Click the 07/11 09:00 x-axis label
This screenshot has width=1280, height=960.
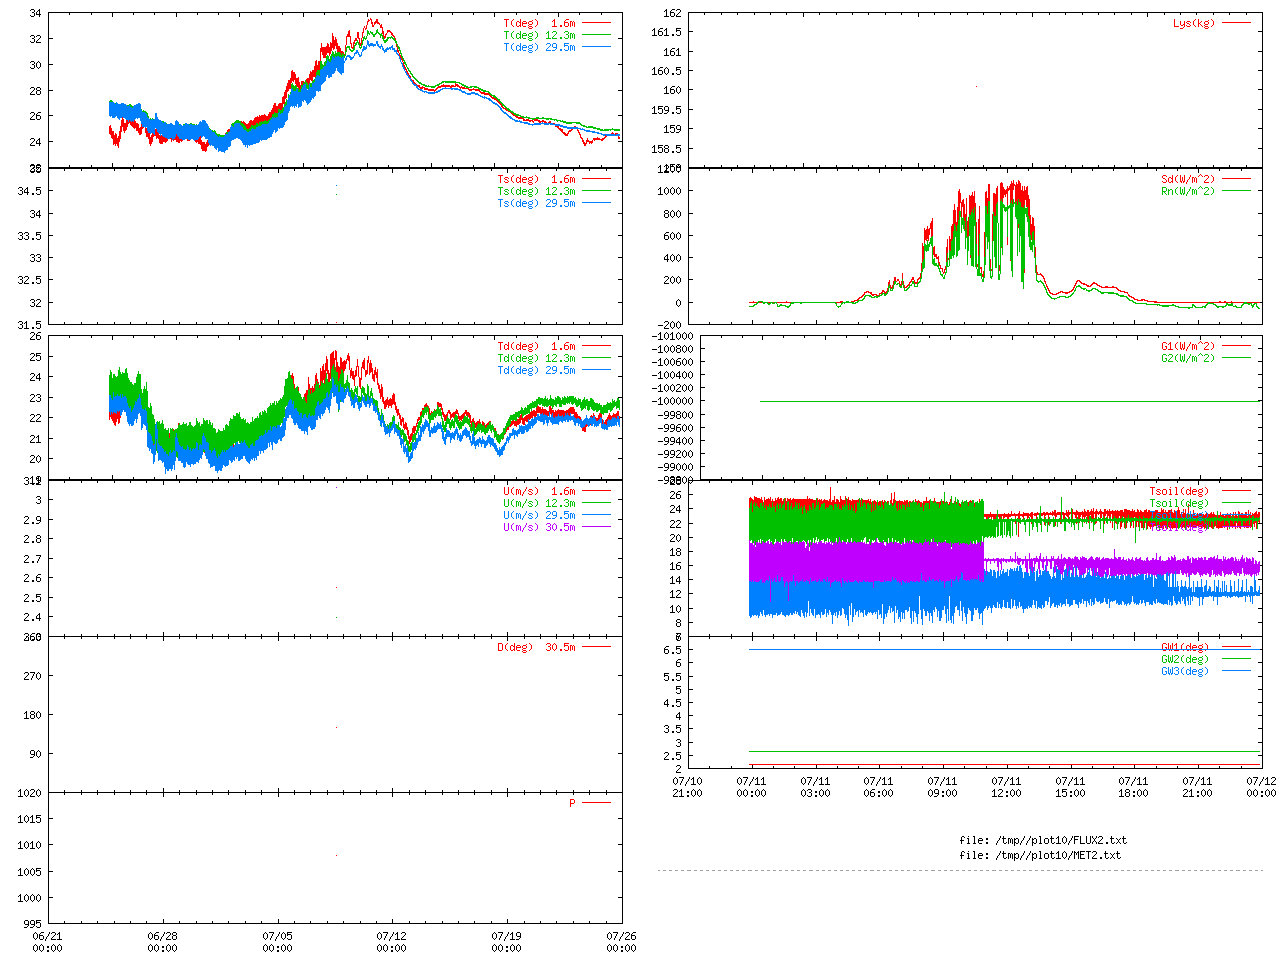click(942, 787)
